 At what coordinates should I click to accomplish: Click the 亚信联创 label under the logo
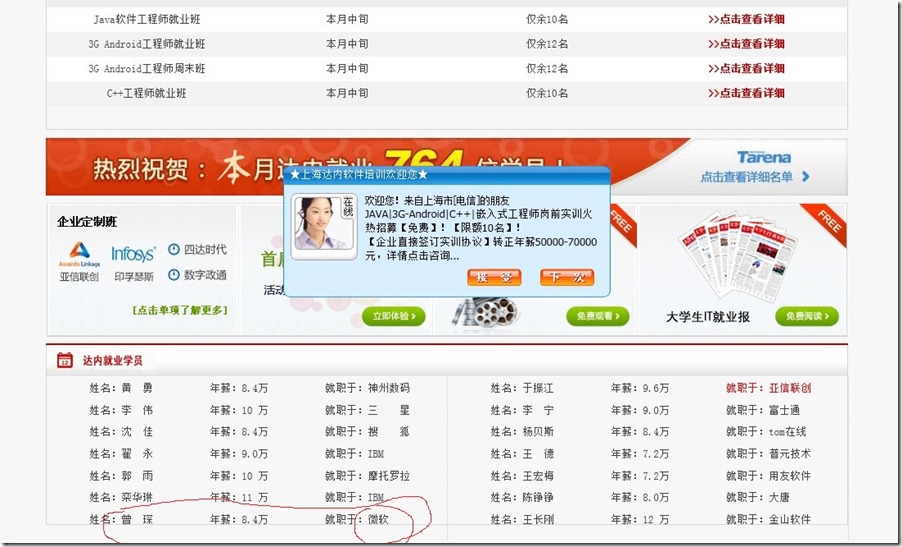(79, 277)
